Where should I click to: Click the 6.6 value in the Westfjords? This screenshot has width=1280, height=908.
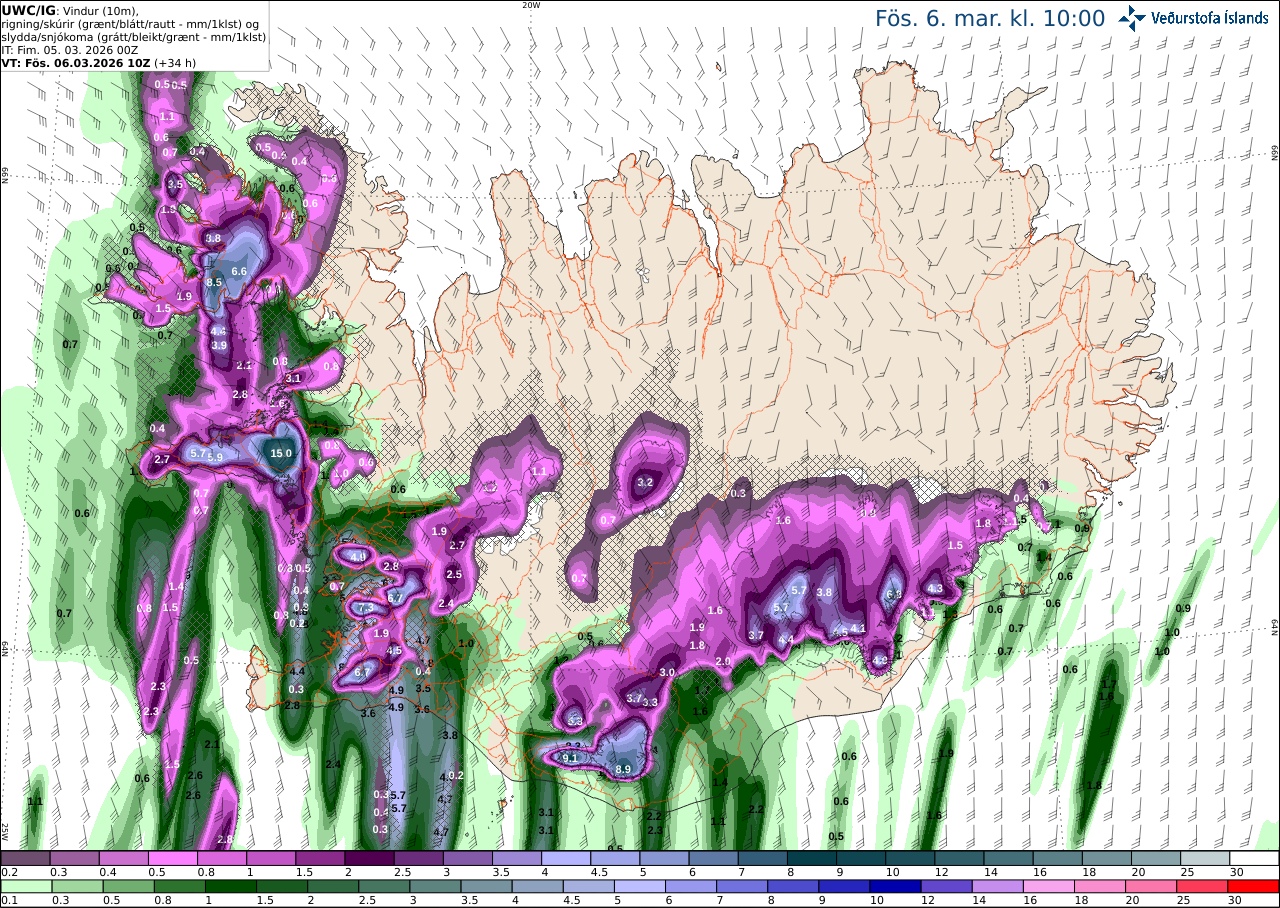pos(239,271)
